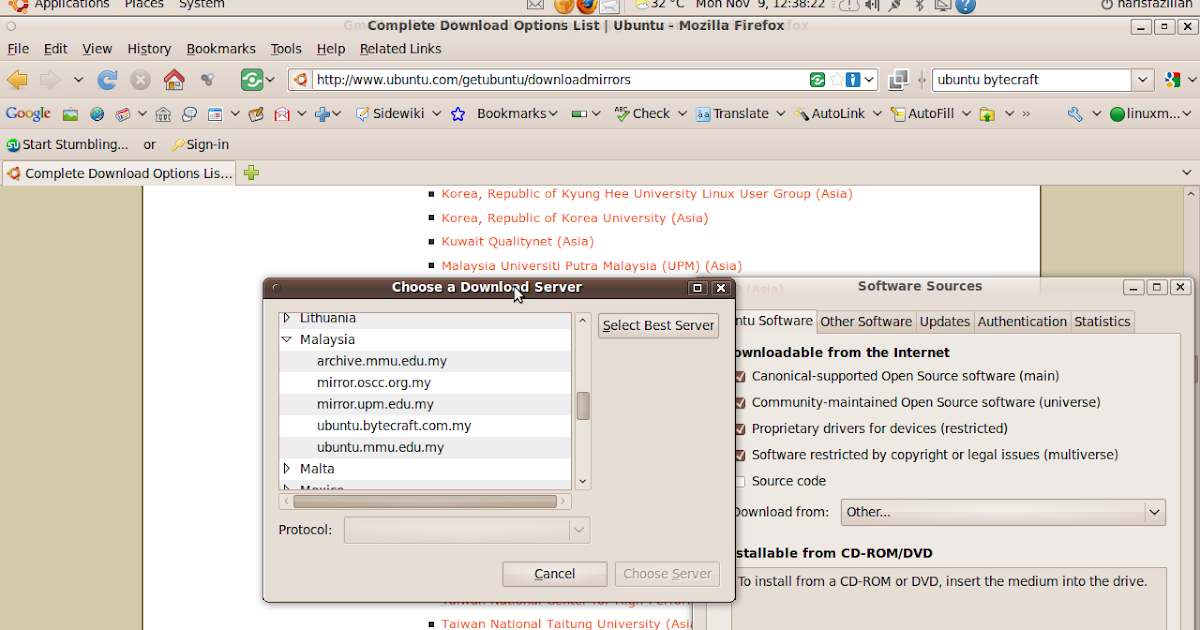Open Sidewiki from the Google toolbar
The image size is (1200, 630).
(x=390, y=114)
